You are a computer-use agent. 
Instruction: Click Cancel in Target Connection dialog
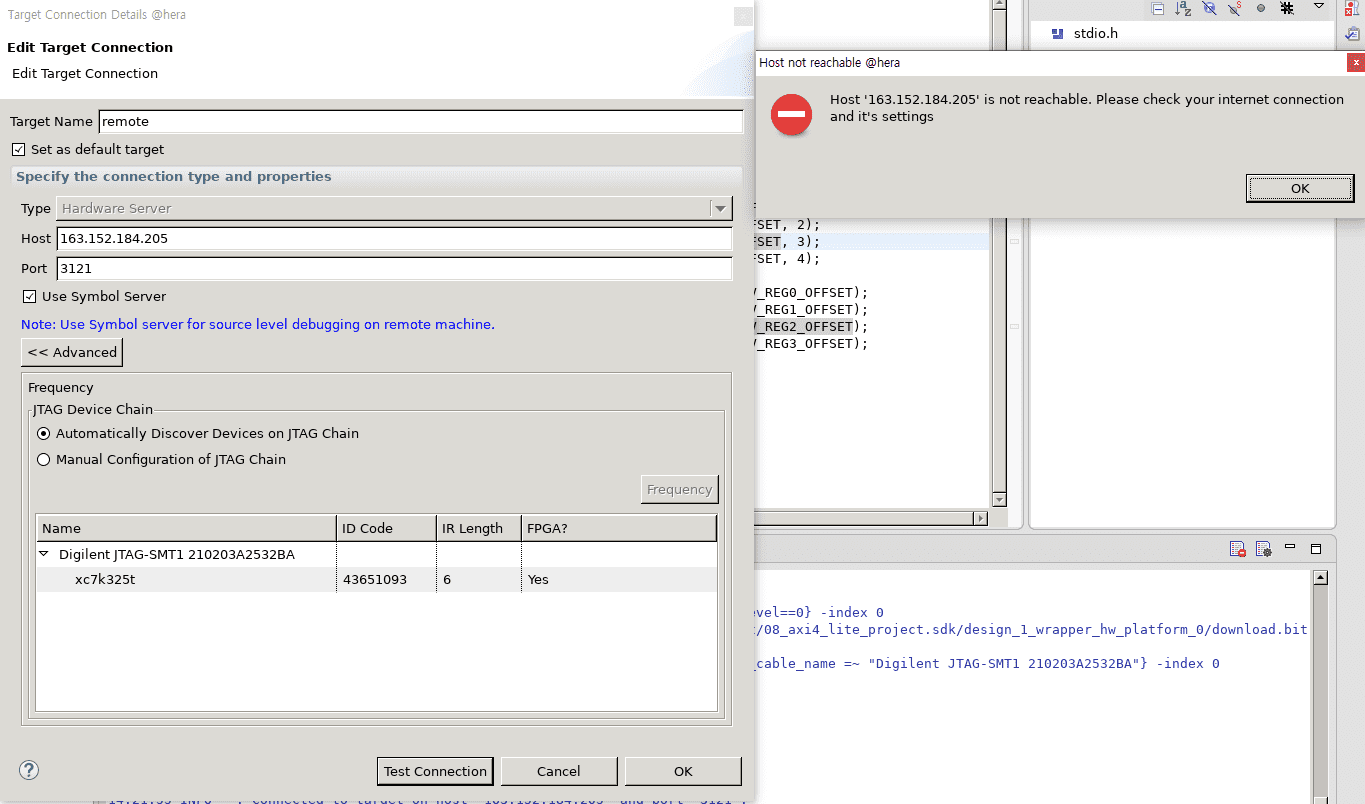[558, 771]
